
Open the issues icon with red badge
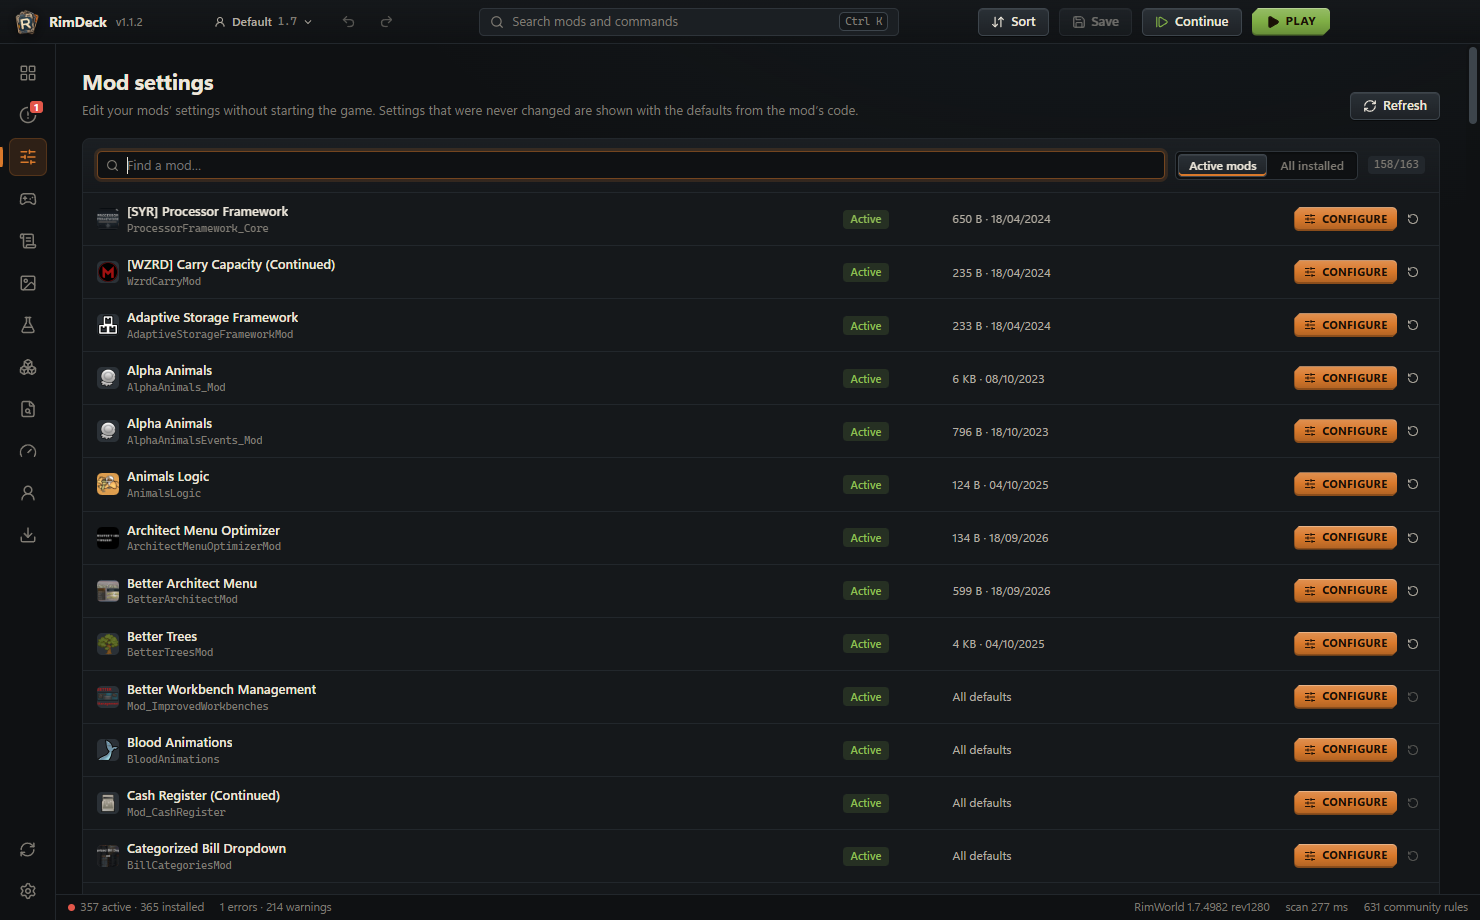[28, 115]
